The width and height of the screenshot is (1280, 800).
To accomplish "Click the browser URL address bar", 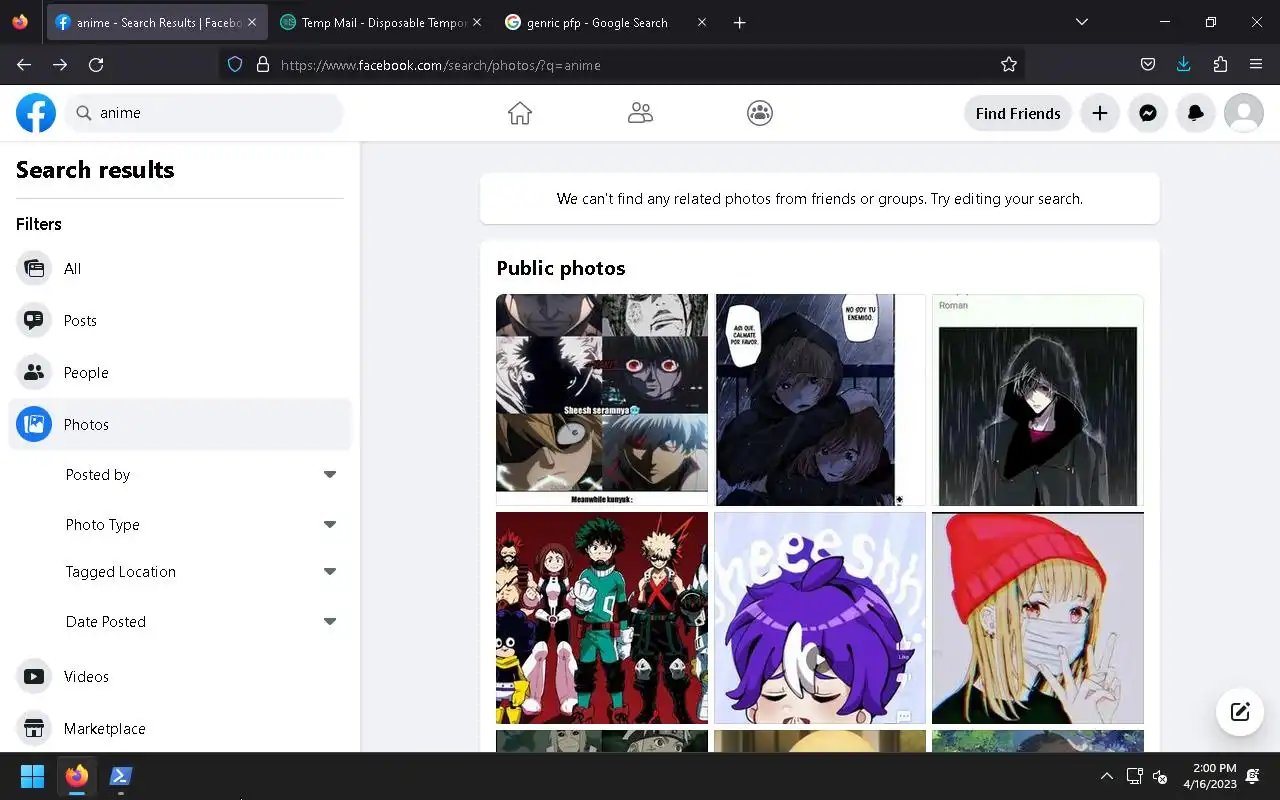I will (620, 64).
